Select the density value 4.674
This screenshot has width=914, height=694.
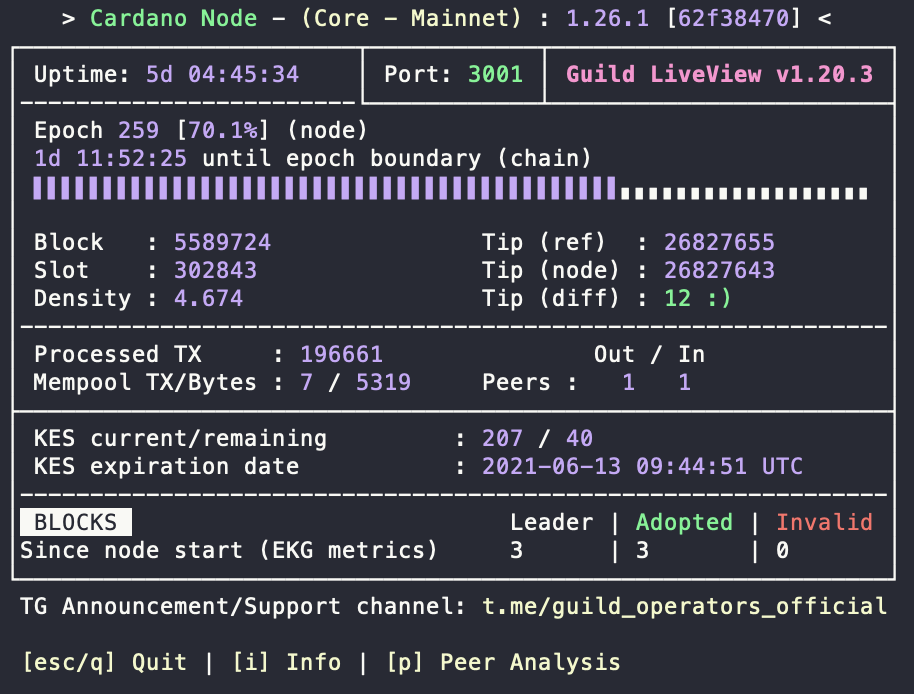[x=208, y=298]
